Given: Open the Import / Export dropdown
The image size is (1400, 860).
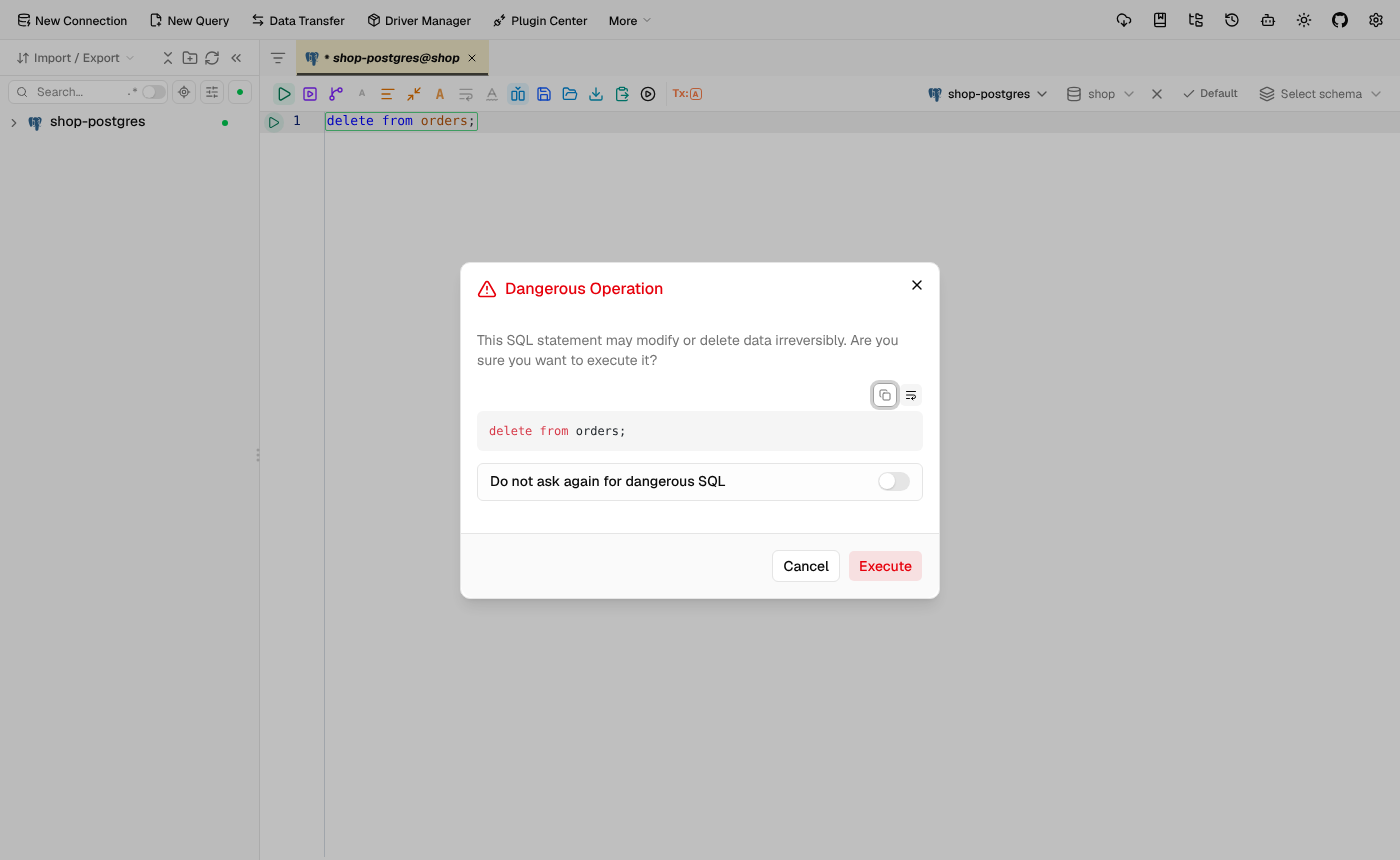Looking at the screenshot, I should (x=76, y=58).
